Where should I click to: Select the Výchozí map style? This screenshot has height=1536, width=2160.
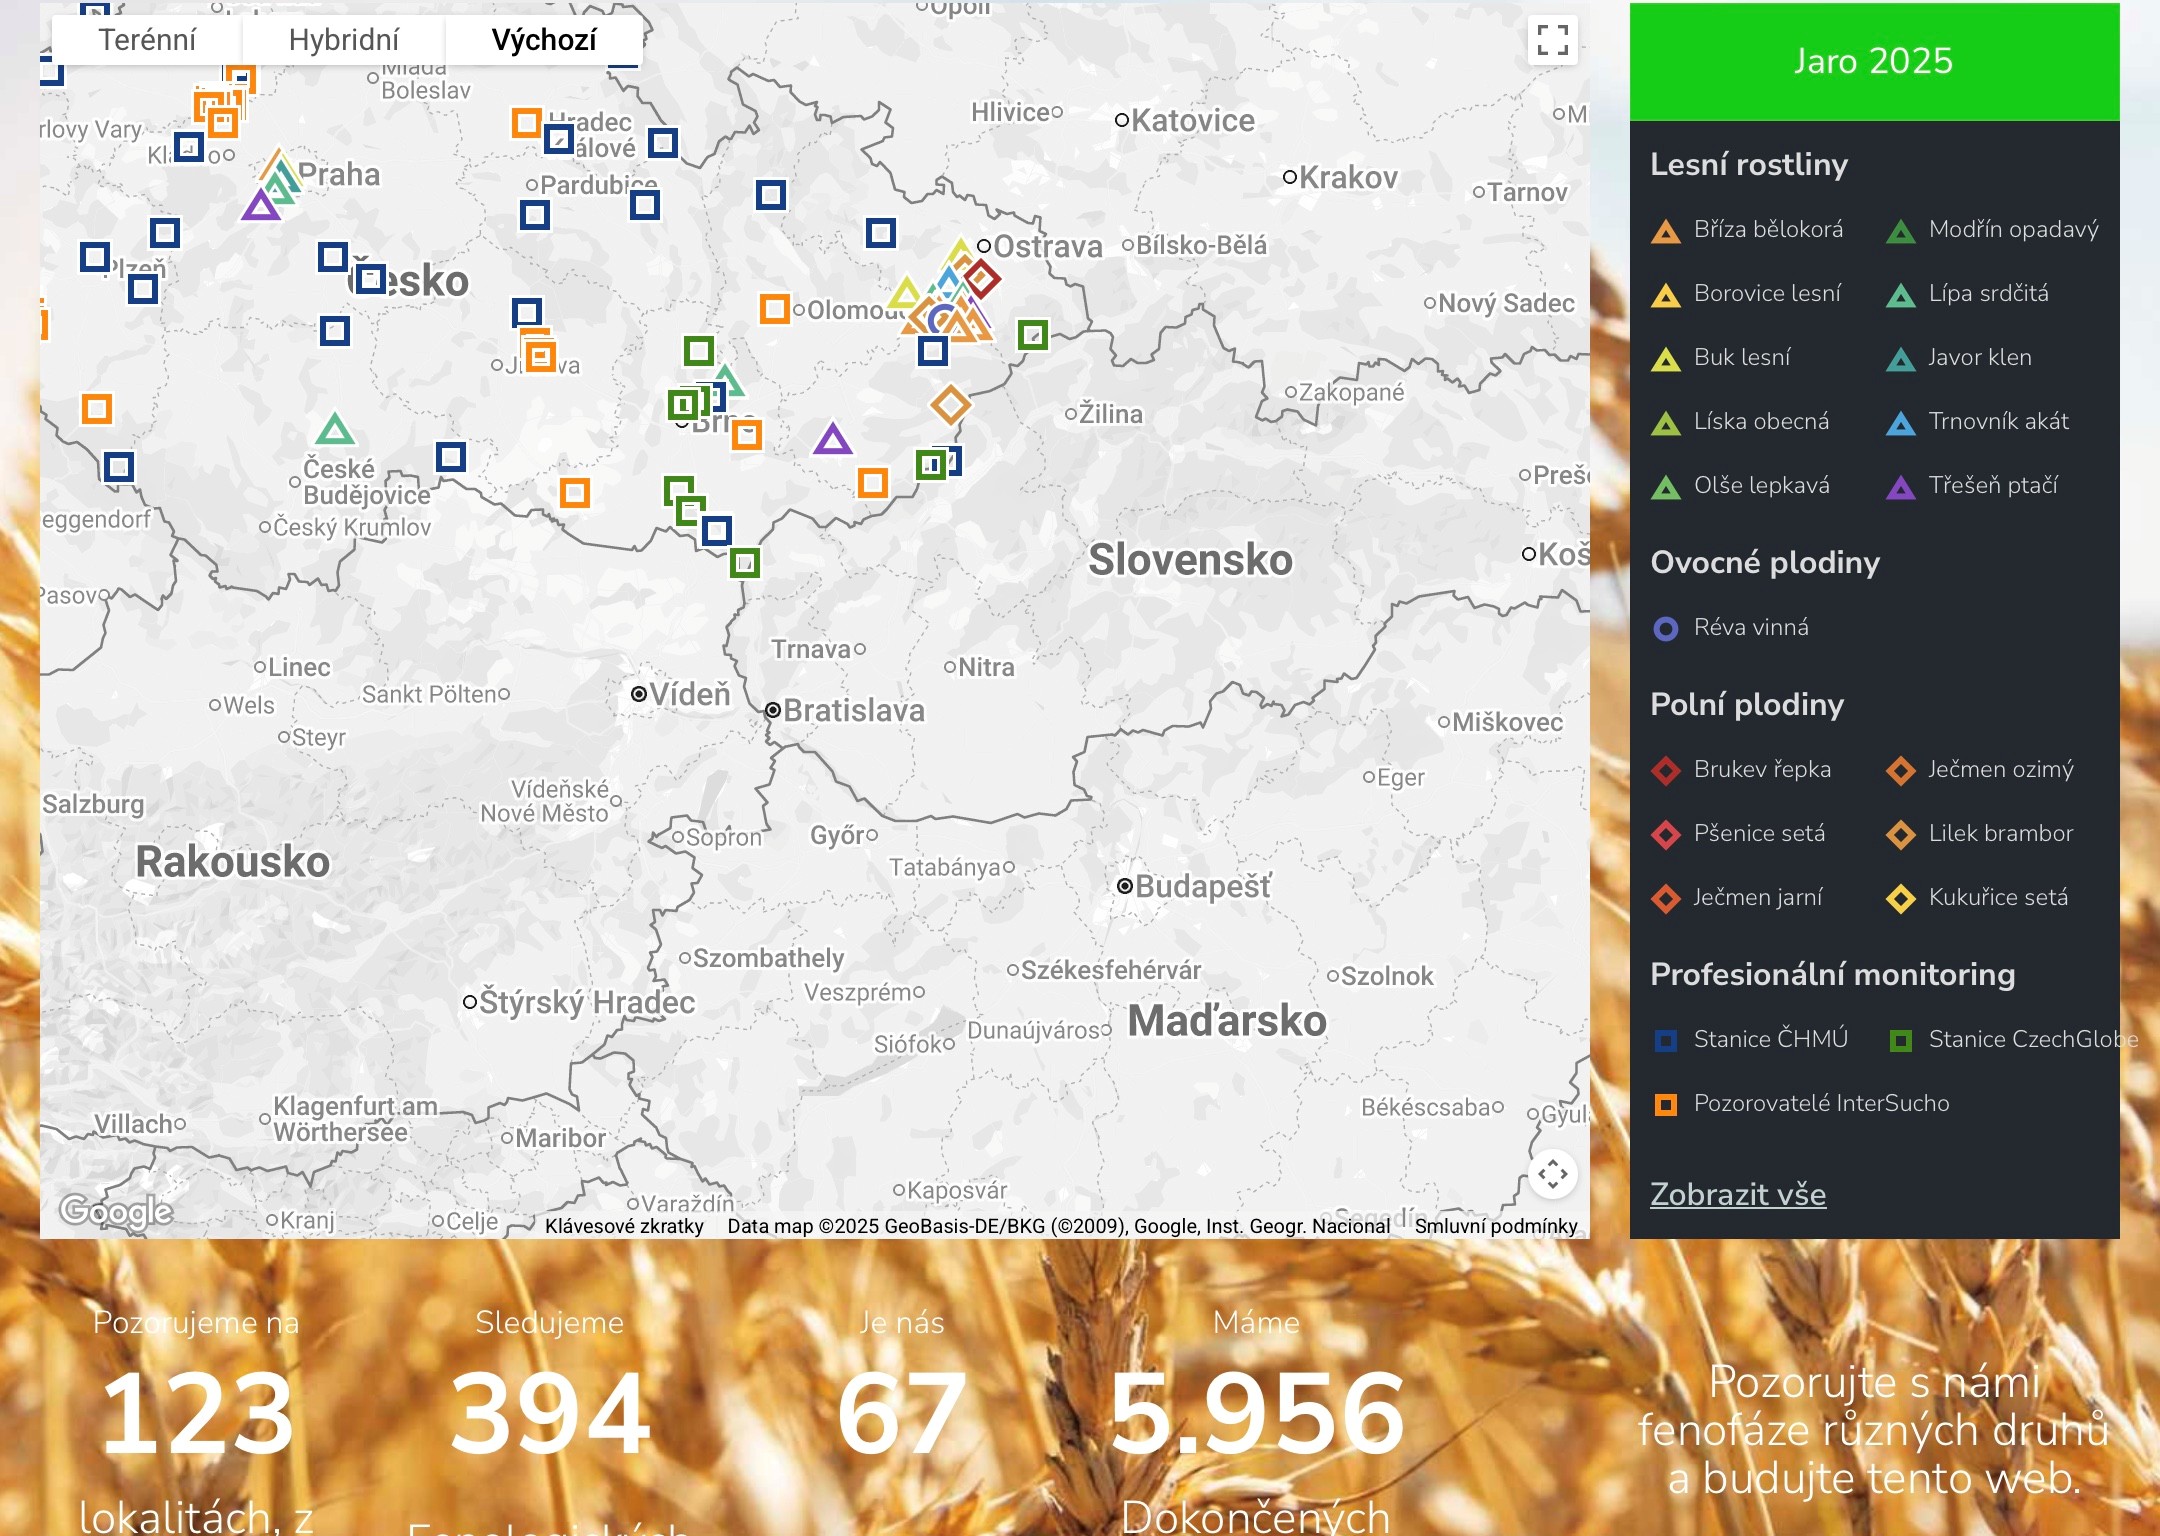click(x=543, y=40)
